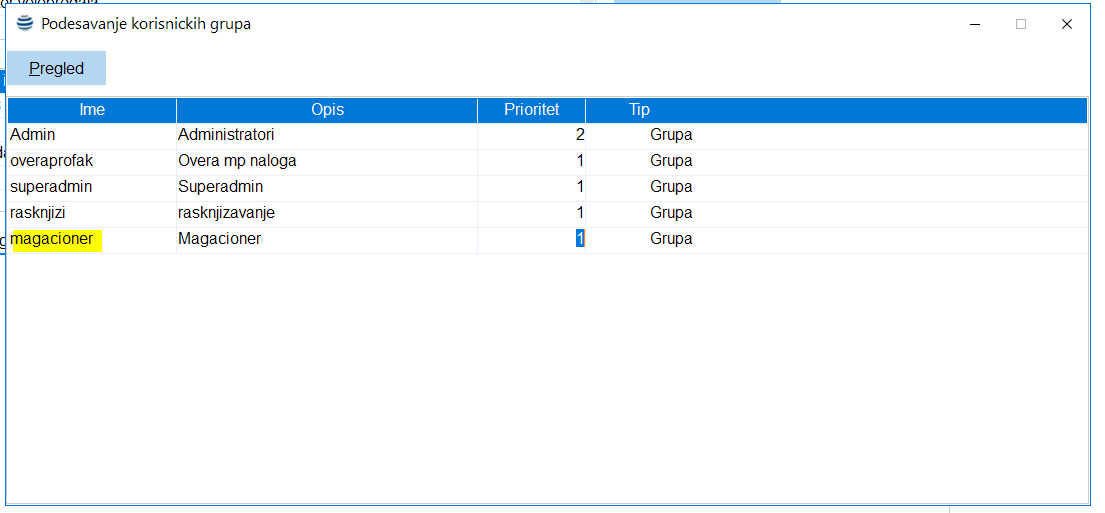Select the Admin group row
Viewport: 1105px width, 513px height.
click(x=33, y=135)
